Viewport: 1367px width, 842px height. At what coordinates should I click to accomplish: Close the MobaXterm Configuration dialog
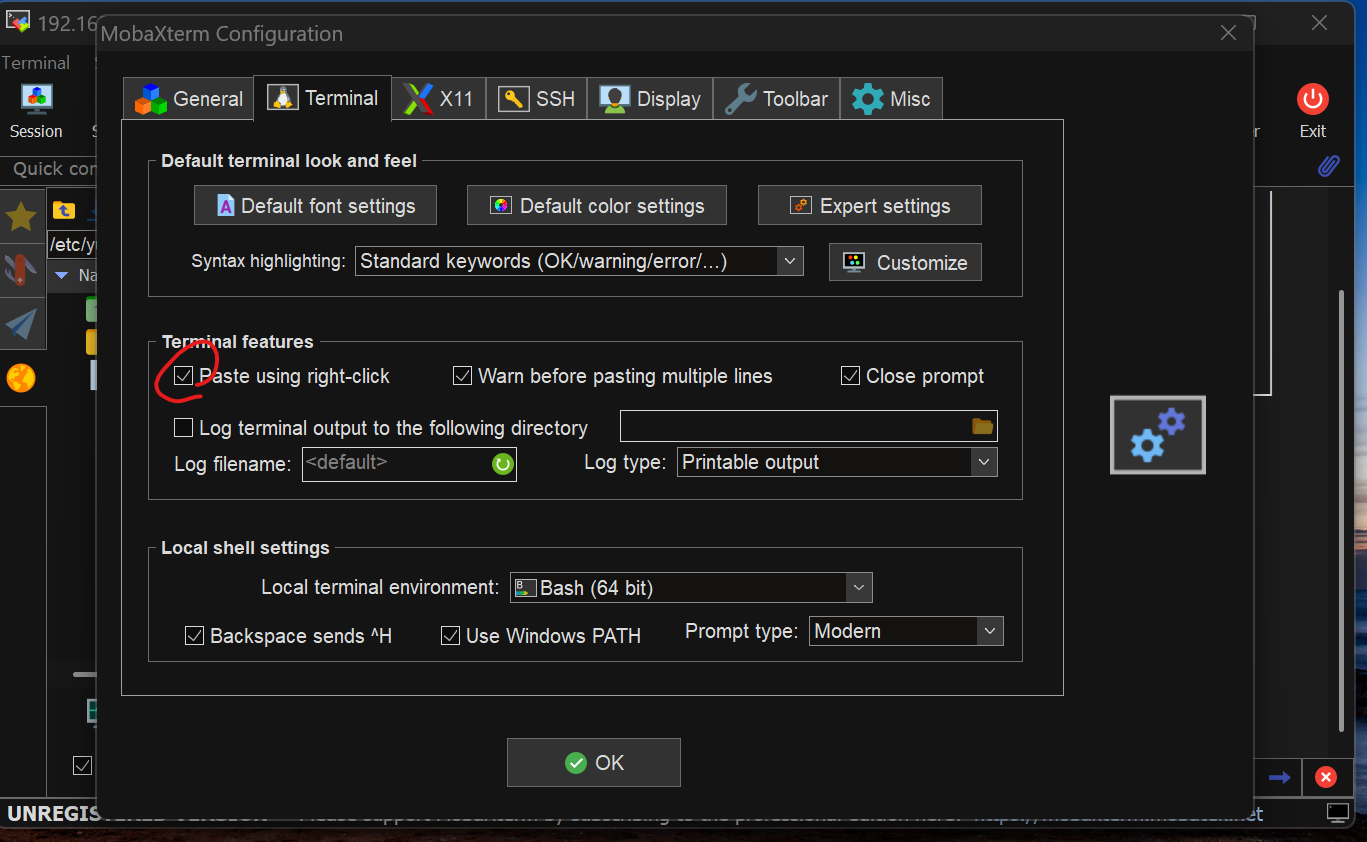1229,33
